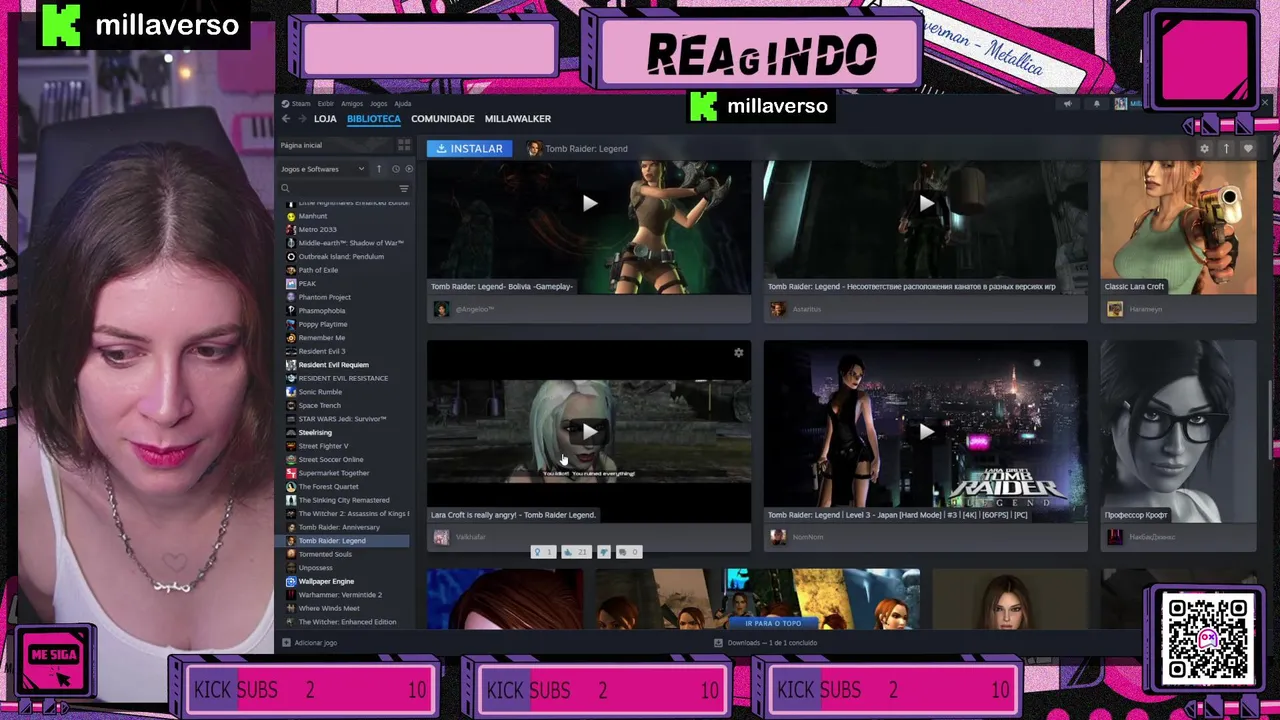The width and height of the screenshot is (1280, 720).
Task: Open the grid collections view icon
Action: [x=404, y=145]
